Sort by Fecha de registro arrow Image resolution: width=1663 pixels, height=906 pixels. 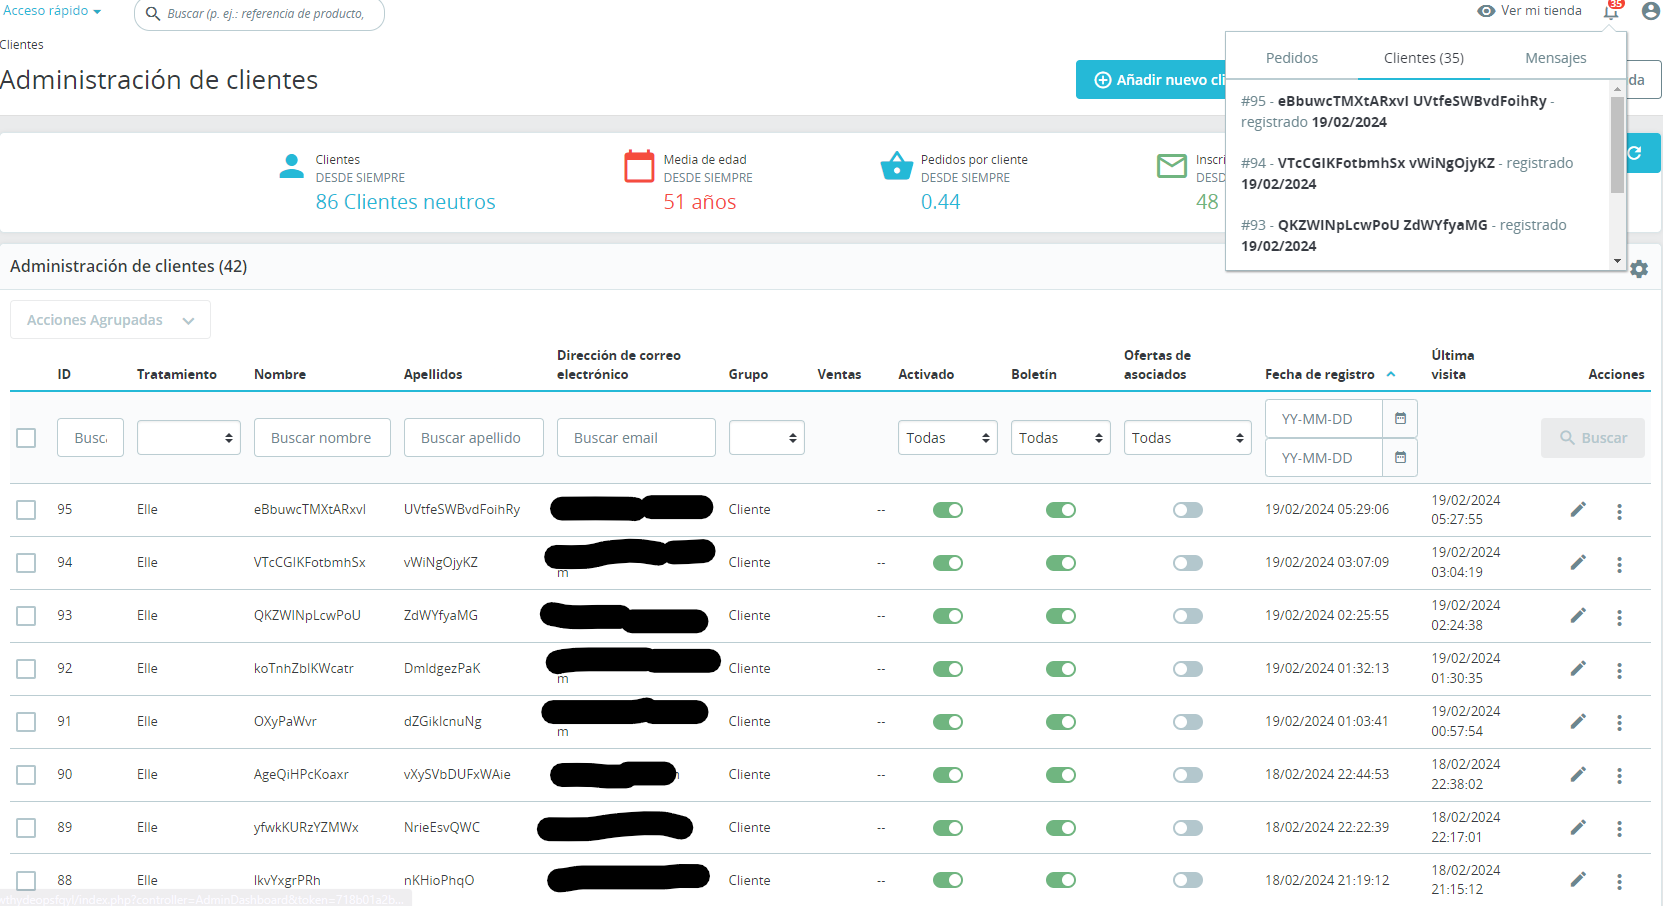point(1391,374)
